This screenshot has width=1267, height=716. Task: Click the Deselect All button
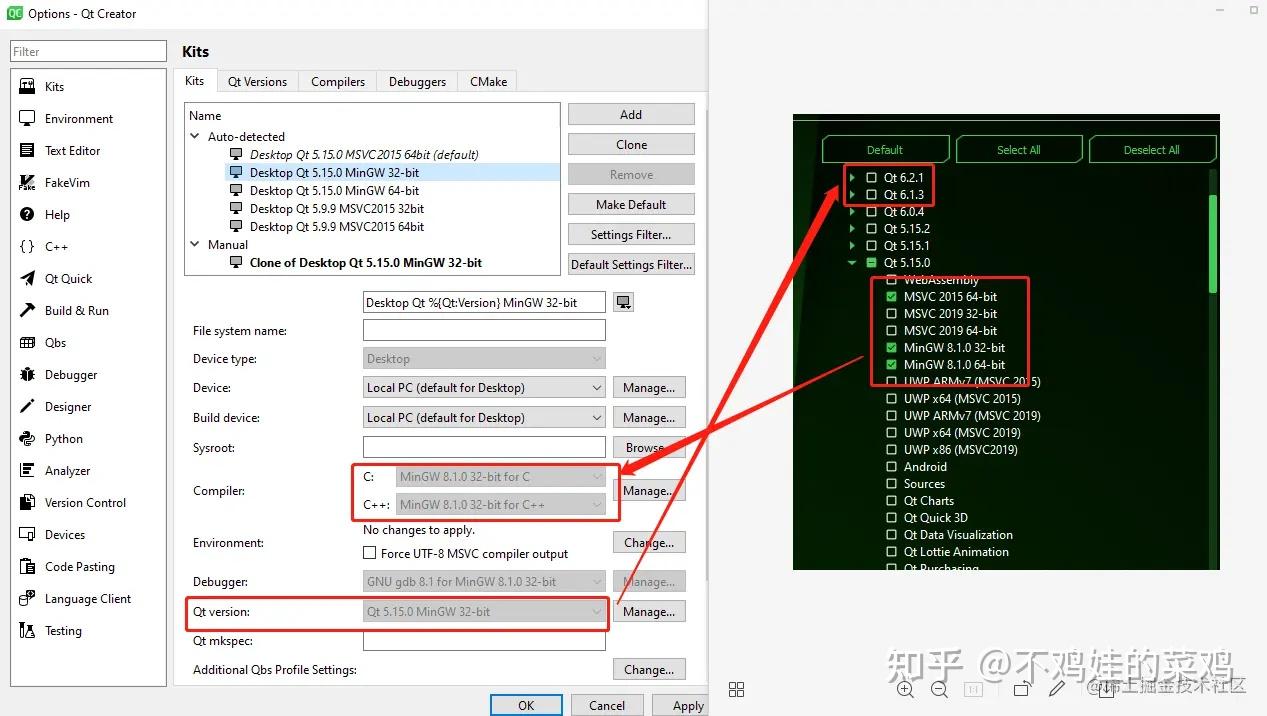[1152, 148]
